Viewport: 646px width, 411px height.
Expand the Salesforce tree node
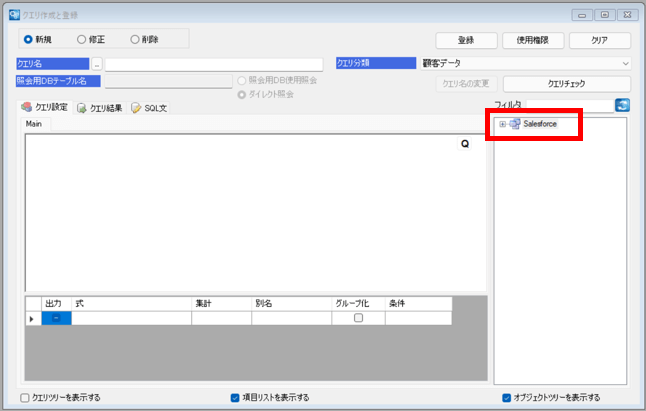pos(502,124)
